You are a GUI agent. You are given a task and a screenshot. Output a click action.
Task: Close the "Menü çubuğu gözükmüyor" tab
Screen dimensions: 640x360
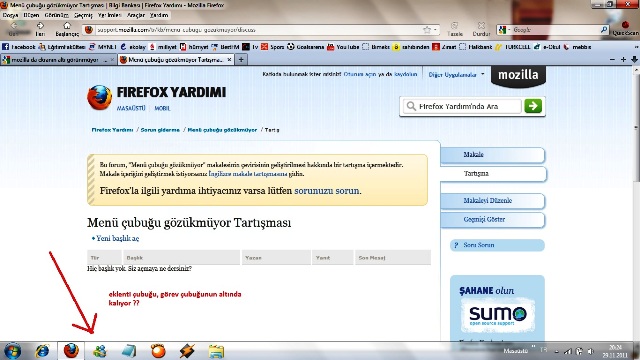229,60
